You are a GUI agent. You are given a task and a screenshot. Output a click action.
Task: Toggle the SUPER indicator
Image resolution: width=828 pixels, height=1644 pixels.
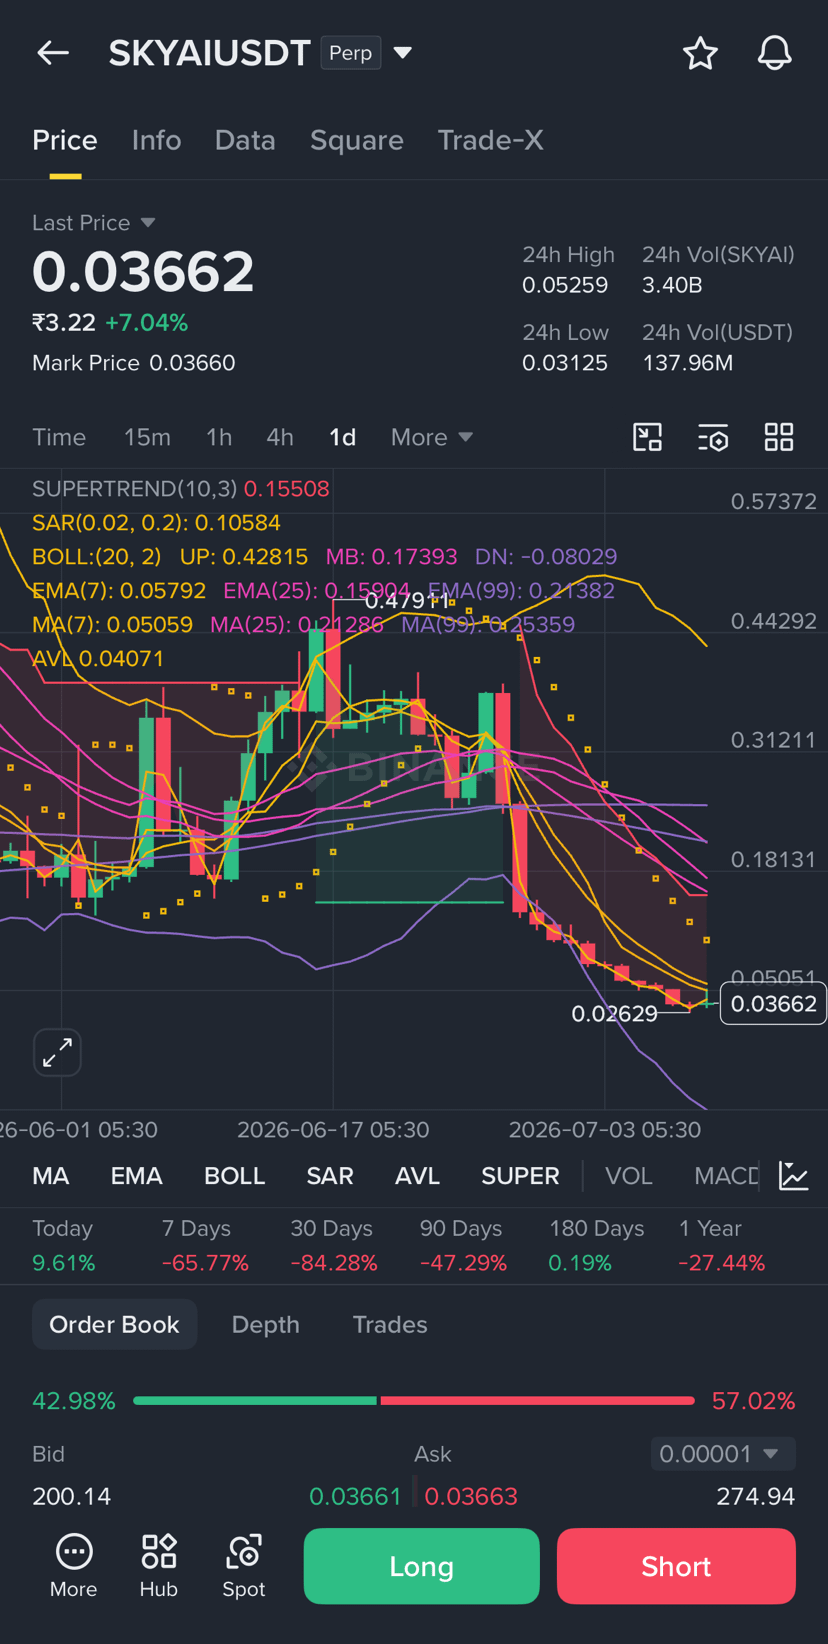pos(520,1176)
